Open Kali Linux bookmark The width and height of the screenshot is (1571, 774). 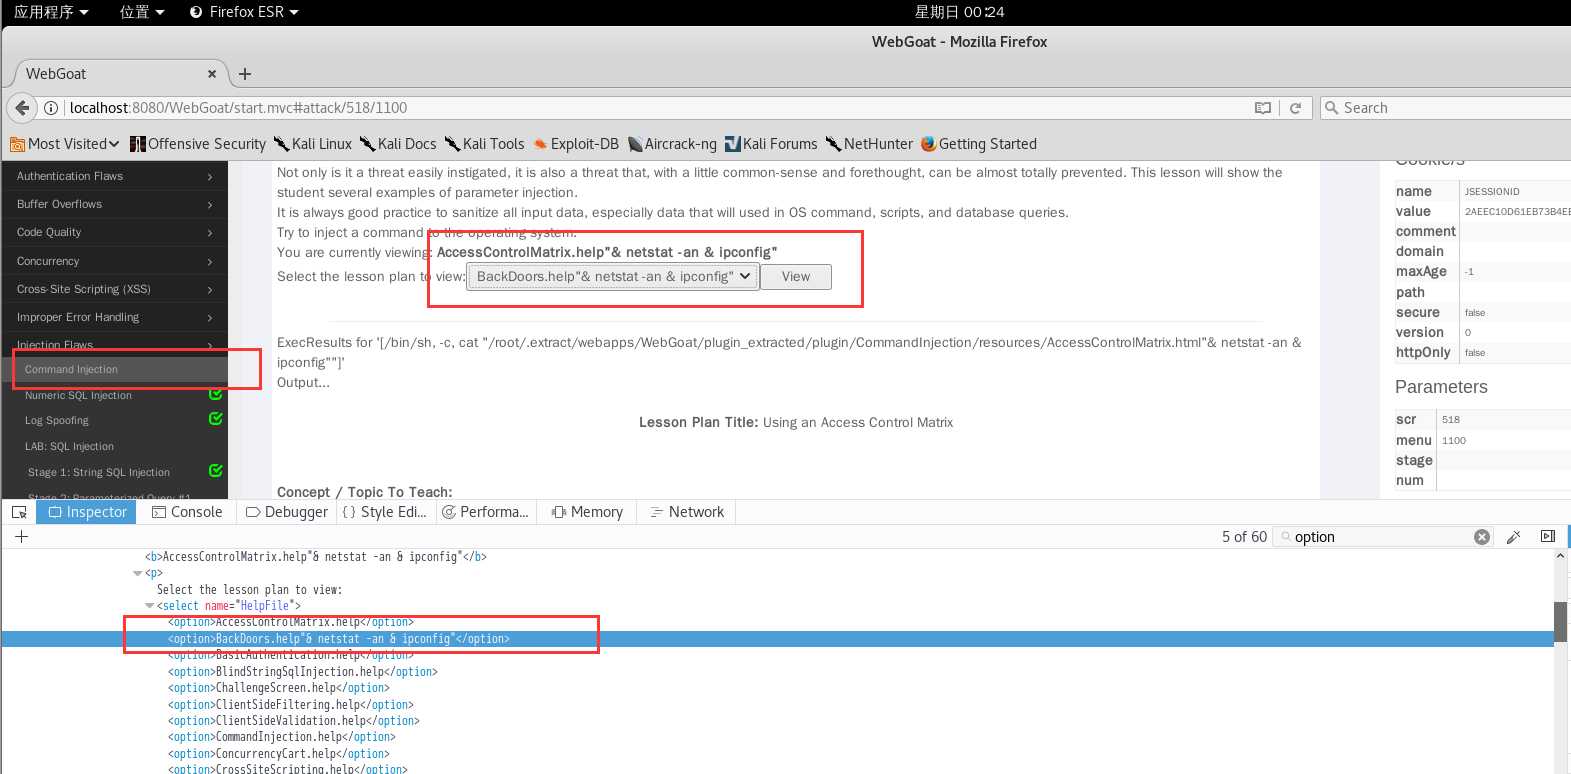313,144
